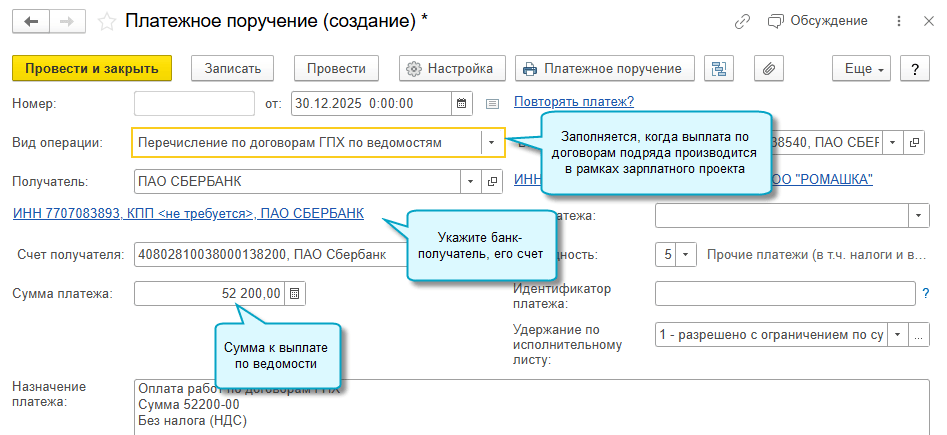
Task: Click the paperclip attached files button
Action: click(768, 68)
